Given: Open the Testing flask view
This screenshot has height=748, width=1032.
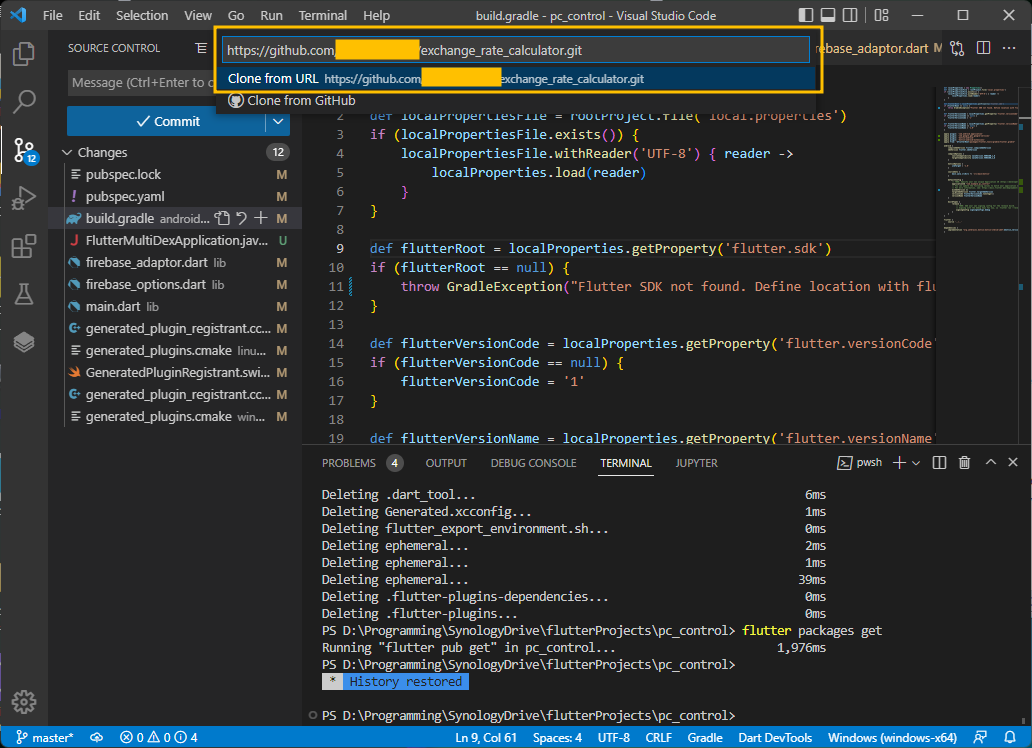Looking at the screenshot, I should pos(24,294).
